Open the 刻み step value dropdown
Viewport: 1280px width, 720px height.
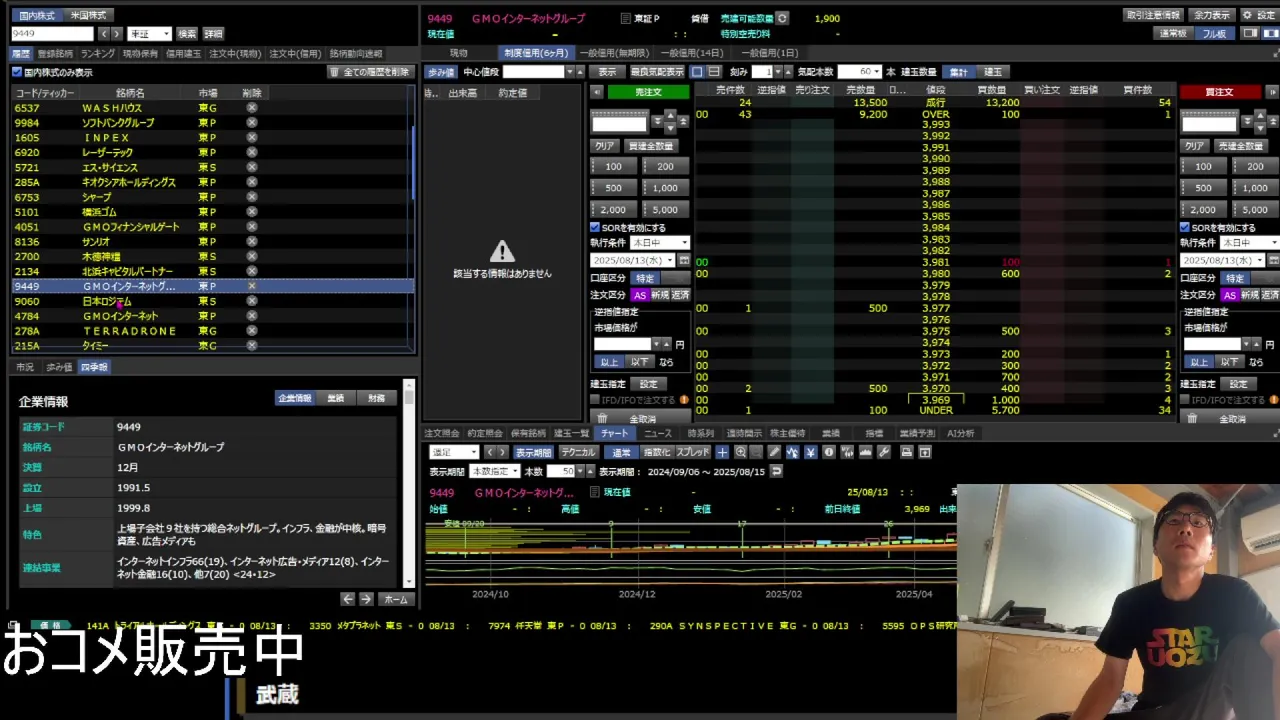780,72
